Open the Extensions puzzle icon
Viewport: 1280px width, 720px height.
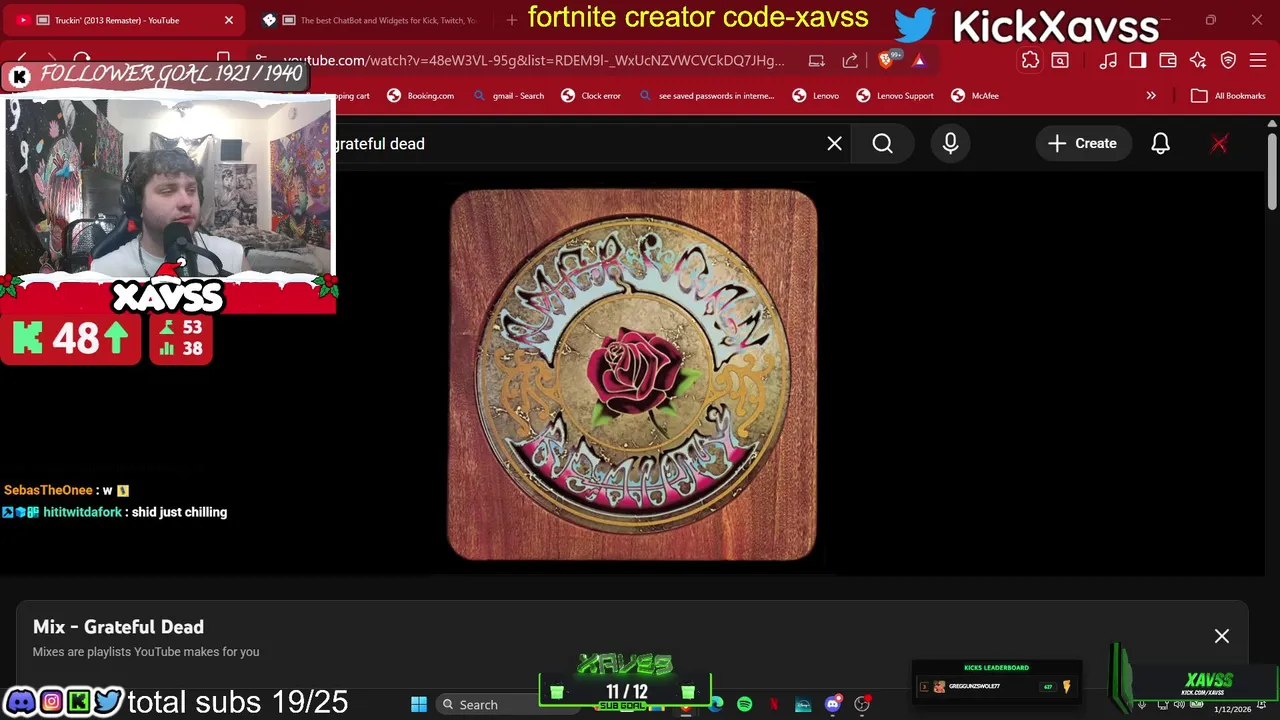tap(1030, 61)
